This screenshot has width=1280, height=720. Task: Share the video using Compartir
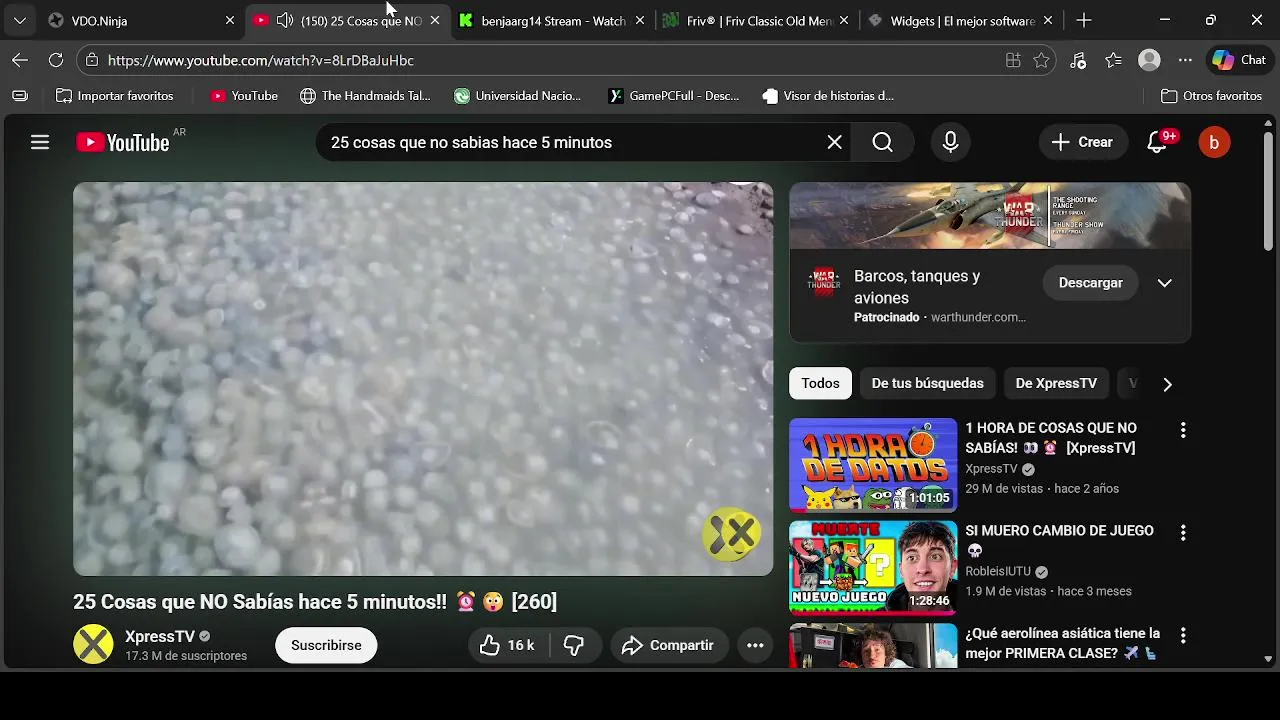(669, 645)
